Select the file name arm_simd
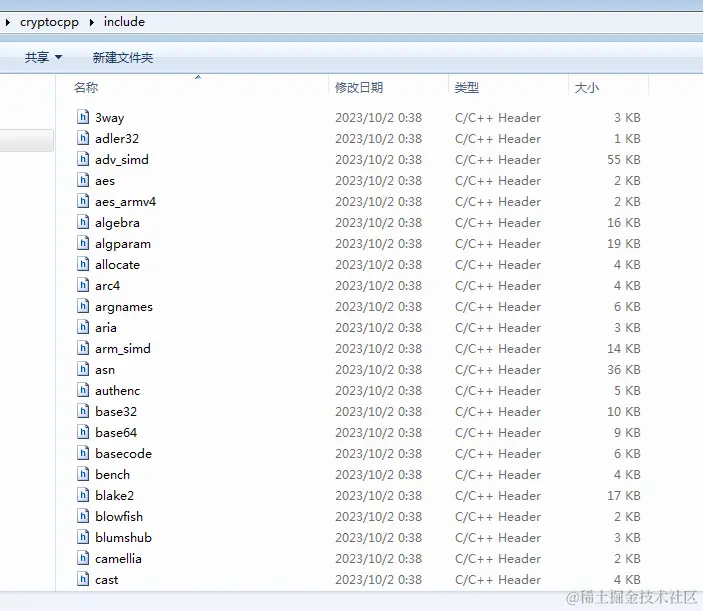This screenshot has height=611, width=703. 122,349
